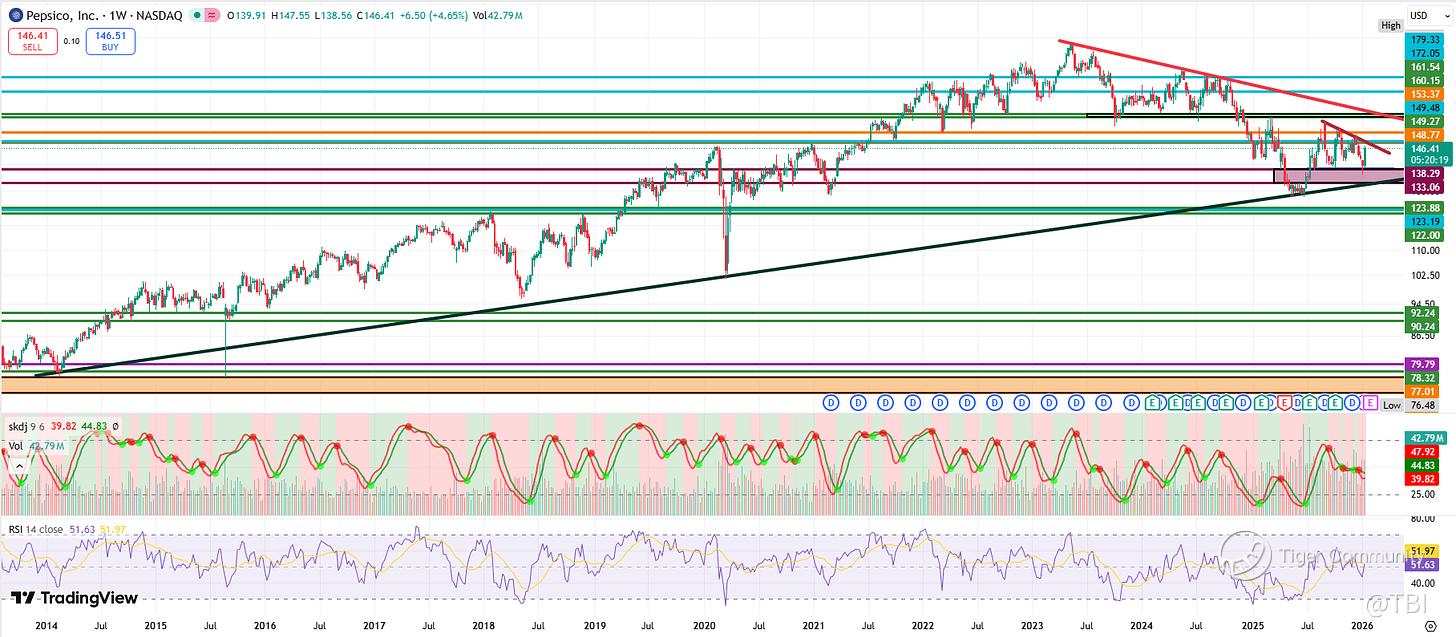This screenshot has width=1456, height=637.
Task: Select the orange band at chart bottom
Action: point(700,385)
